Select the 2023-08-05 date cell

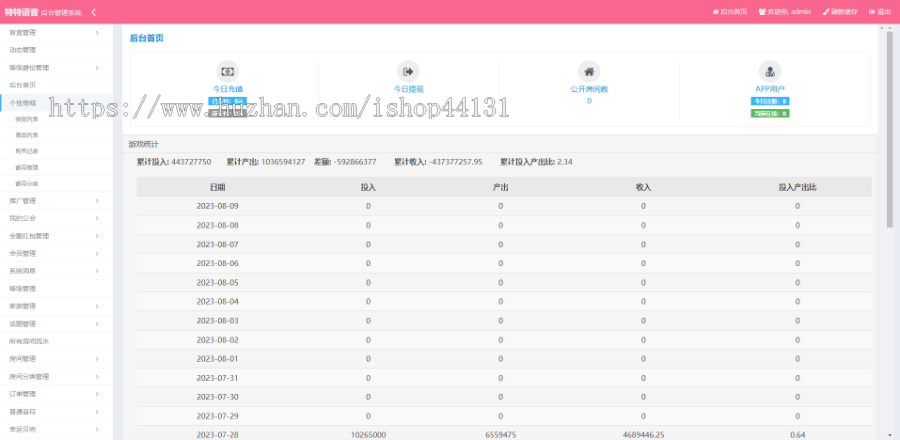coord(218,282)
